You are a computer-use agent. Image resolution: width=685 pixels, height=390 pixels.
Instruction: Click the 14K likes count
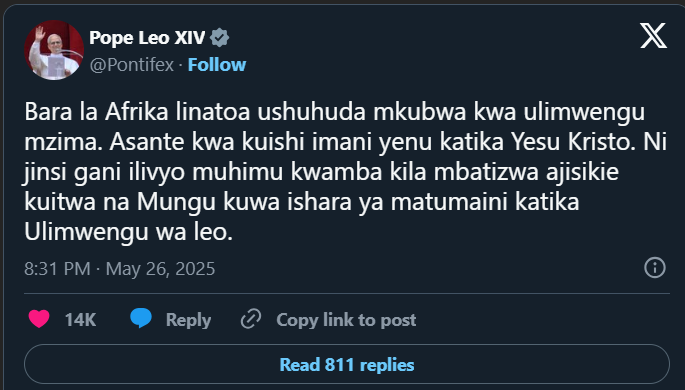point(80,320)
